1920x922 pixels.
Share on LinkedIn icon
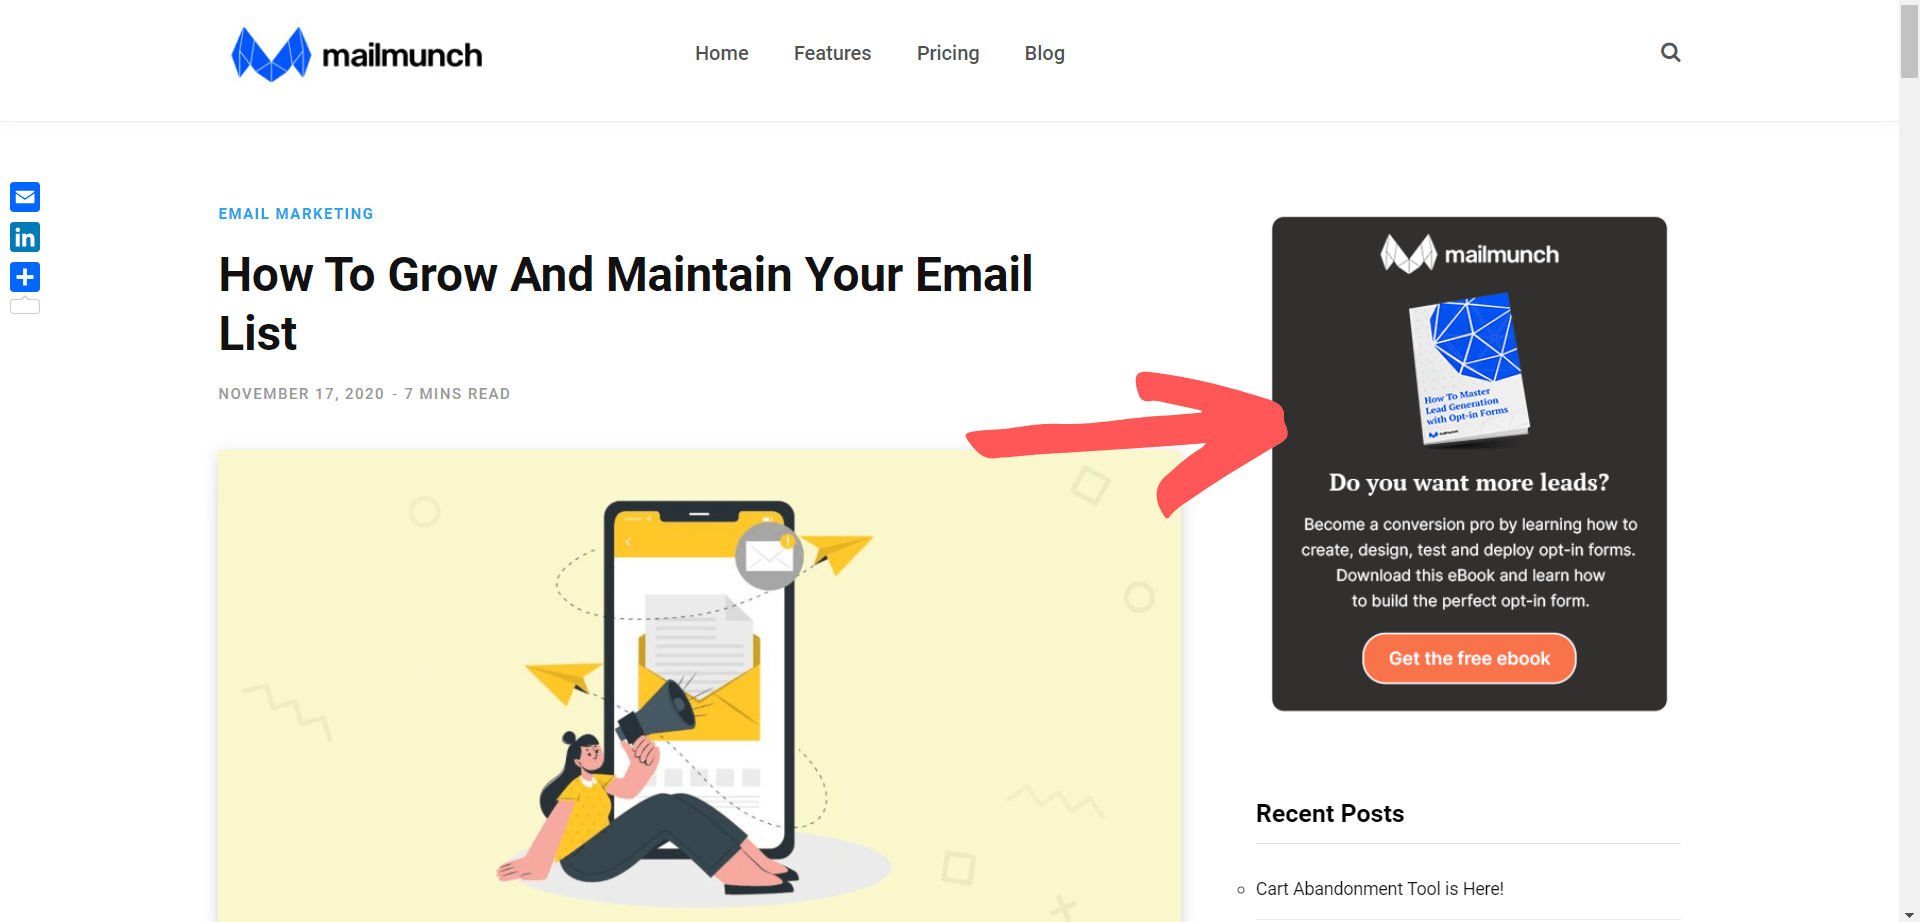[x=25, y=237]
